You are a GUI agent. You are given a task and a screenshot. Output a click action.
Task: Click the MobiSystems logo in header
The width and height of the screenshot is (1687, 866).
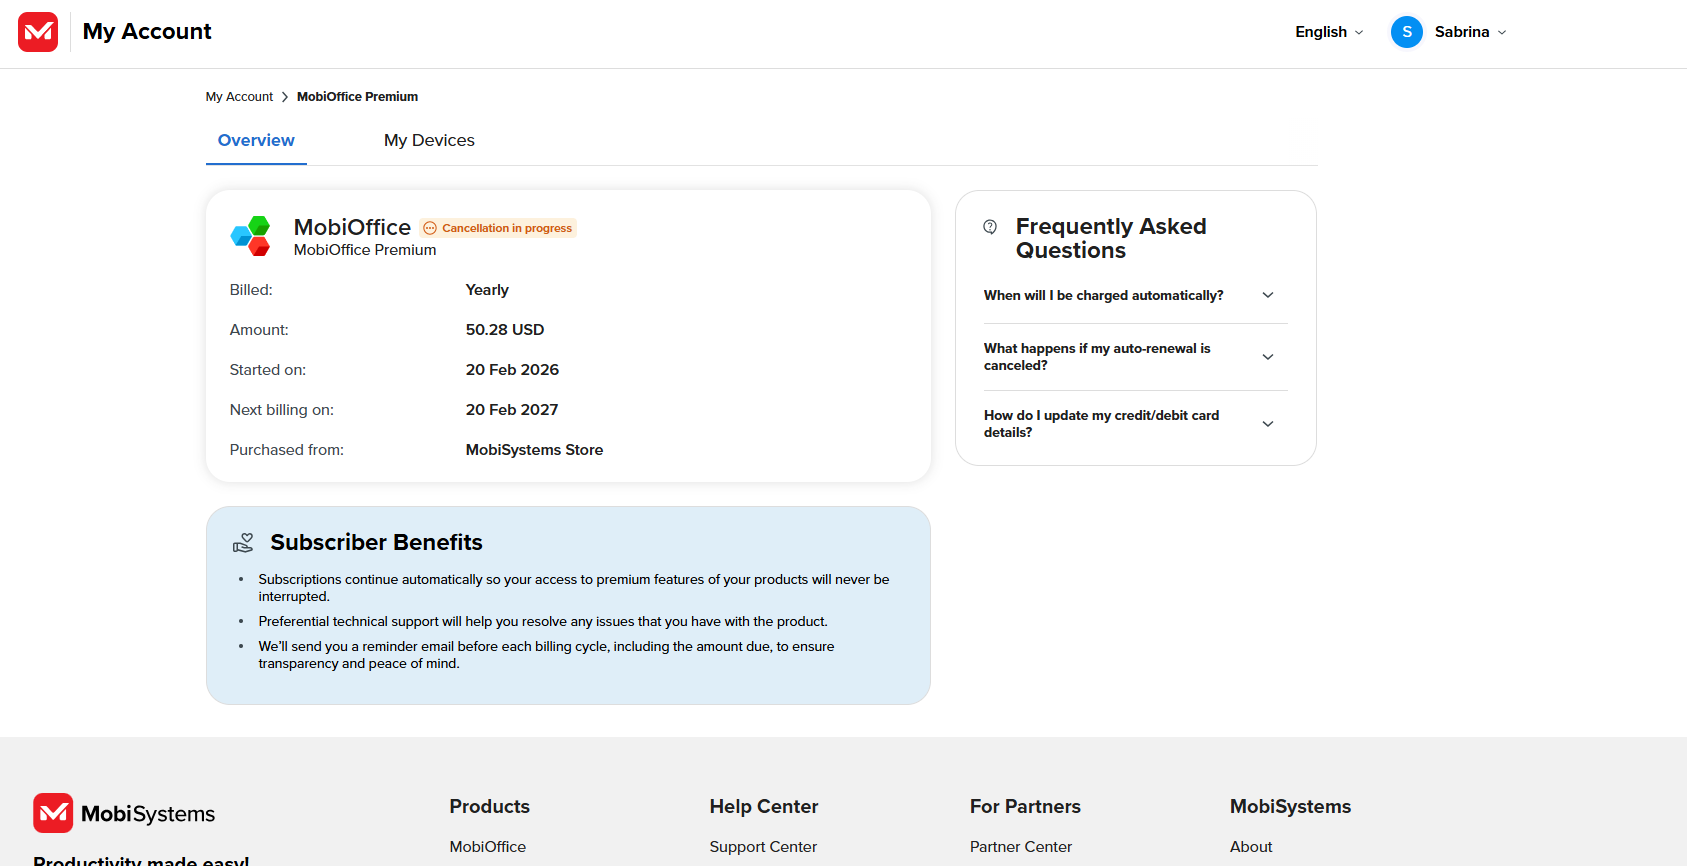point(38,32)
